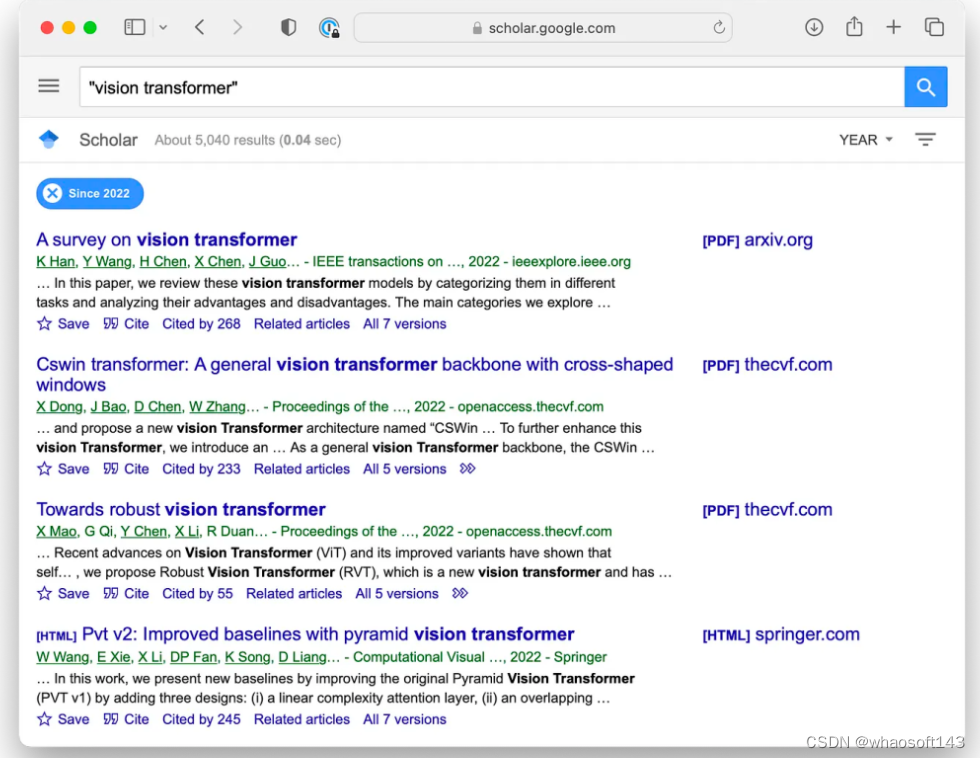Open the Share menu

click(854, 27)
